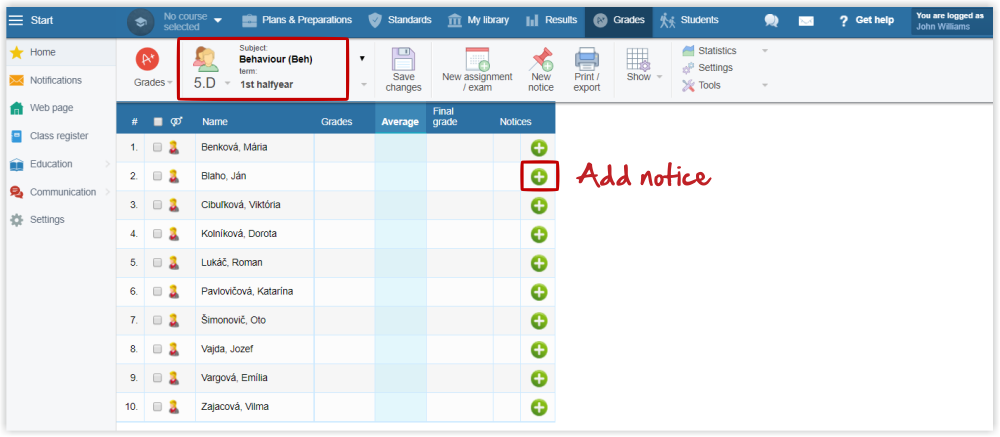Check the box for Vajda, Jozef
The width and height of the screenshot is (1000, 437).
point(158,349)
